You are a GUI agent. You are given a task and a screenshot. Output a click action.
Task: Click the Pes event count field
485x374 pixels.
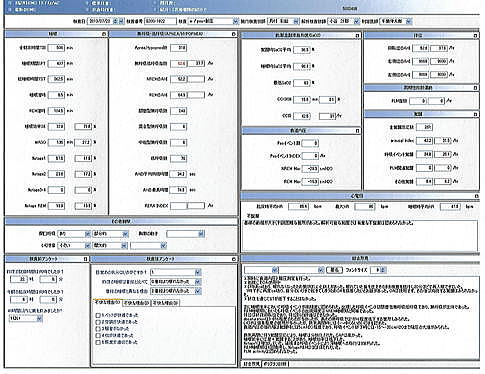[x=310, y=143]
